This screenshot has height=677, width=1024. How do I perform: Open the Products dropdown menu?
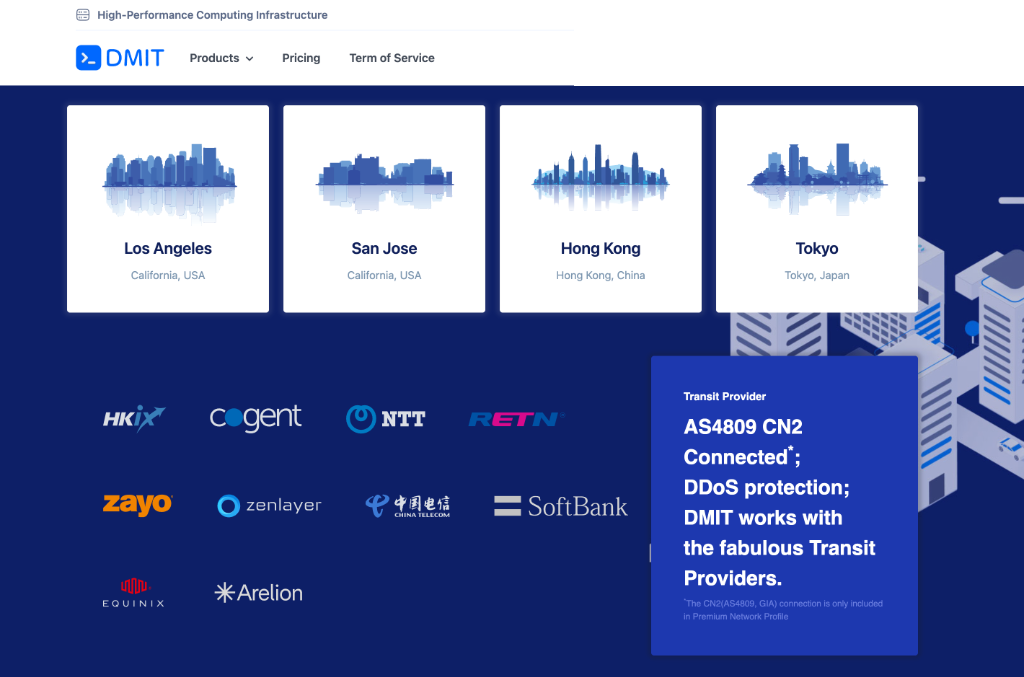pos(221,58)
